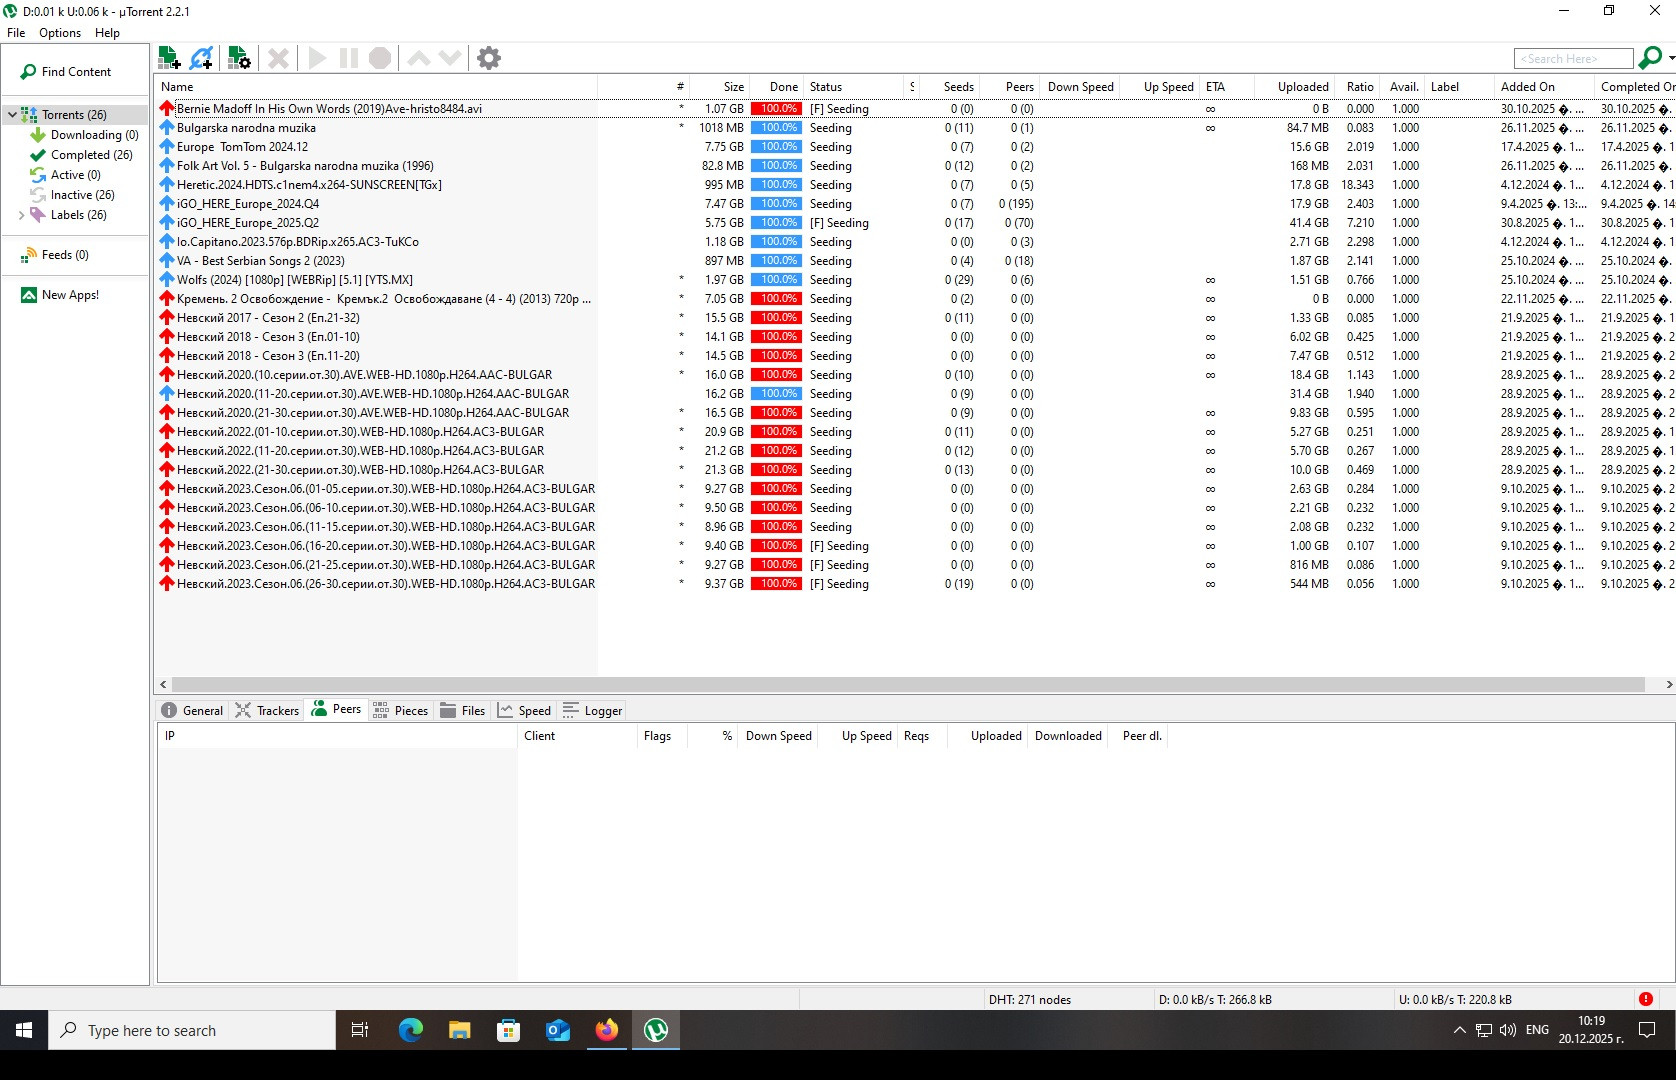Sort torrents by the Ratio column header
The image size is (1676, 1080).
[x=1356, y=87]
